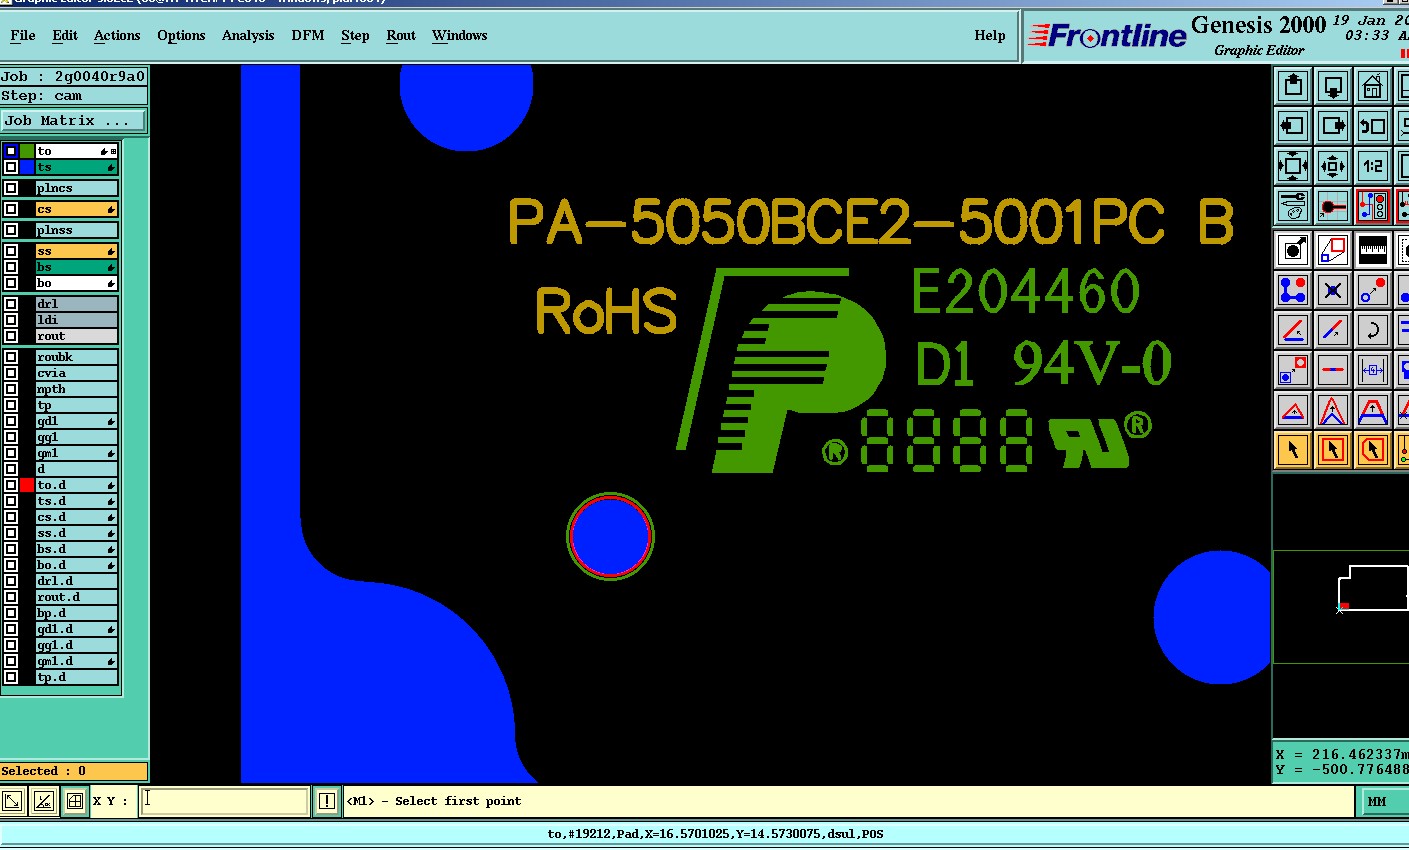
Task: Click the grid icon left of X Y label
Action: [x=74, y=801]
